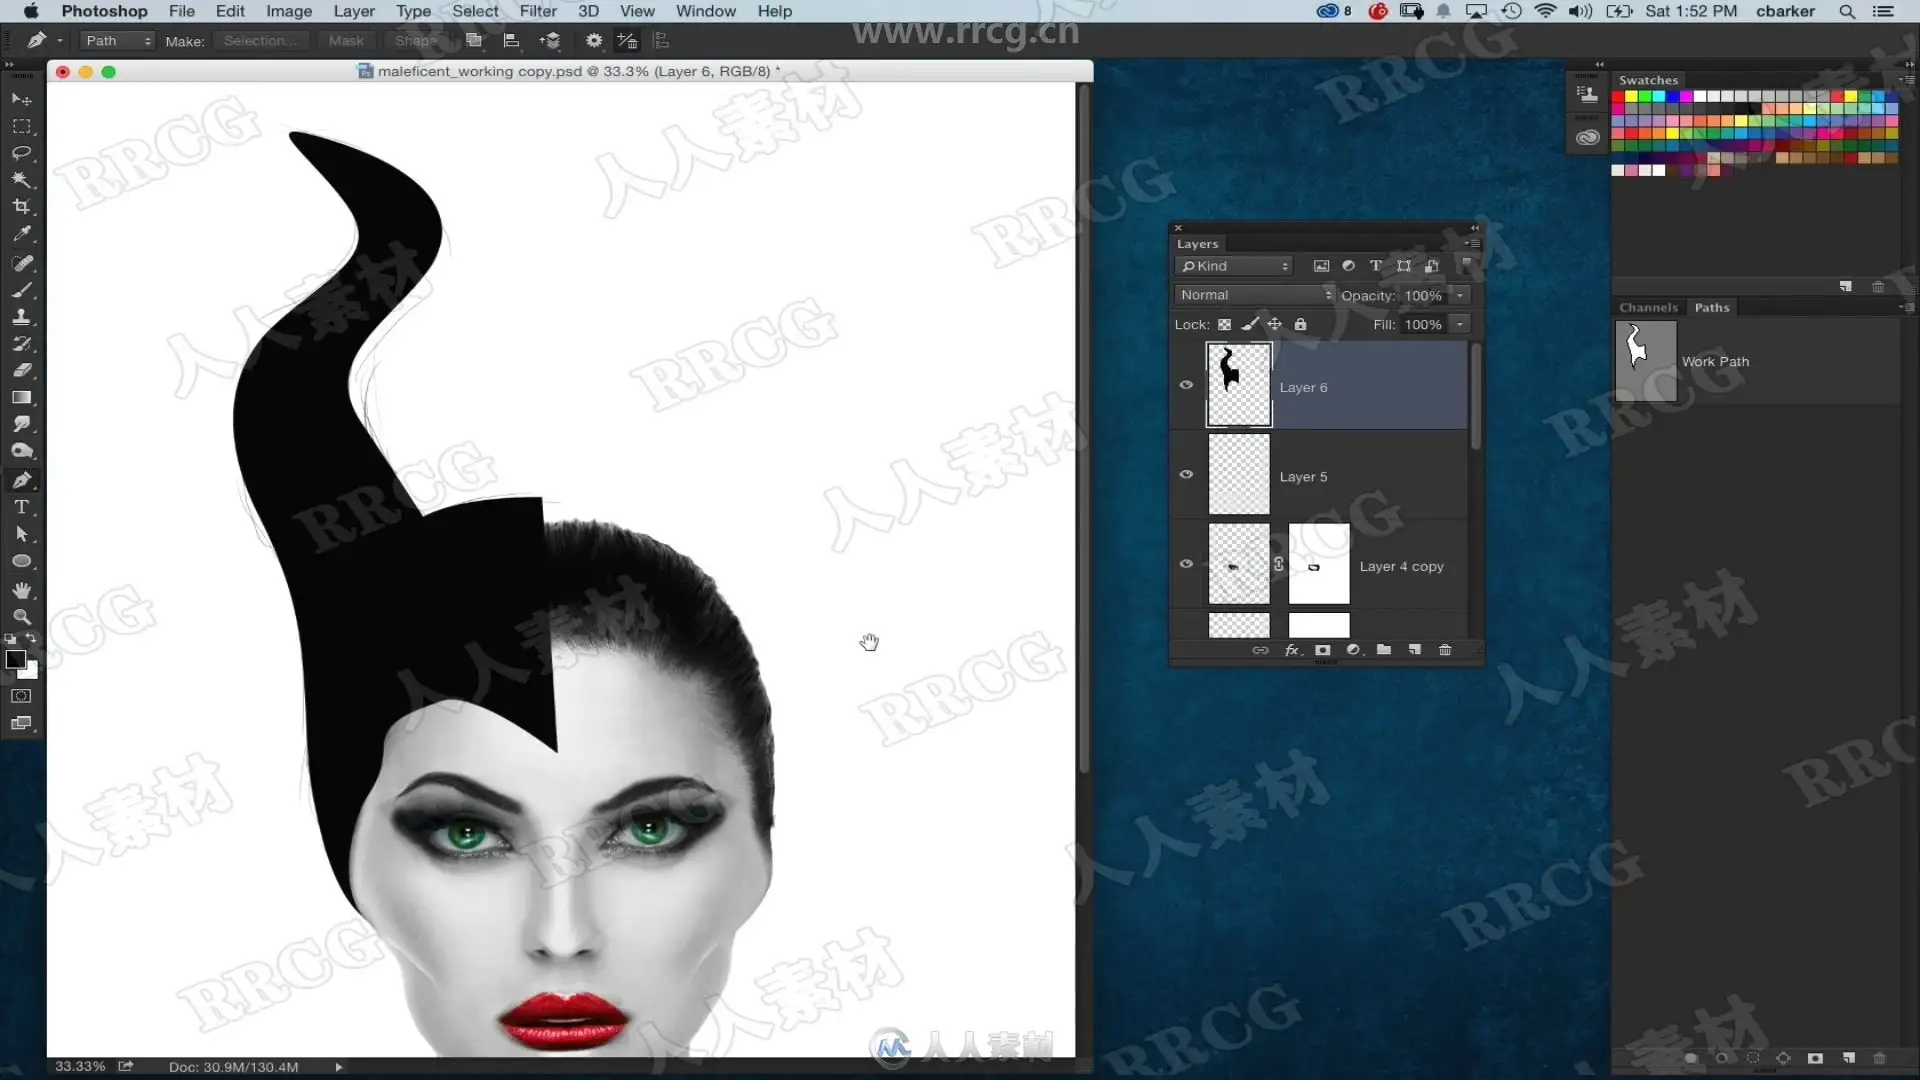
Task: Click the Make Mask button
Action: pos(346,41)
